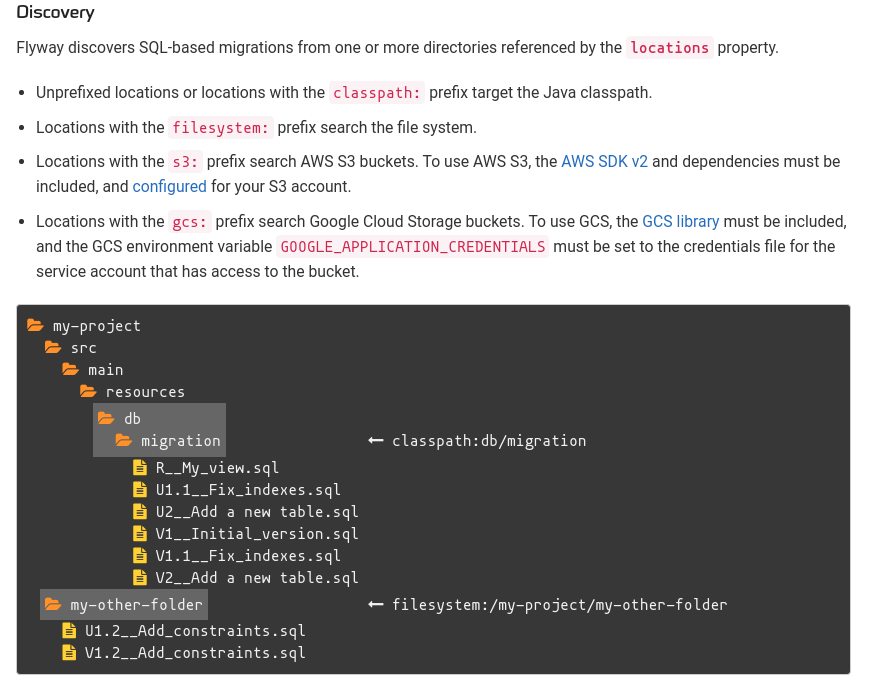Click the src folder icon
This screenshot has height=687, width=872.
pos(53,347)
